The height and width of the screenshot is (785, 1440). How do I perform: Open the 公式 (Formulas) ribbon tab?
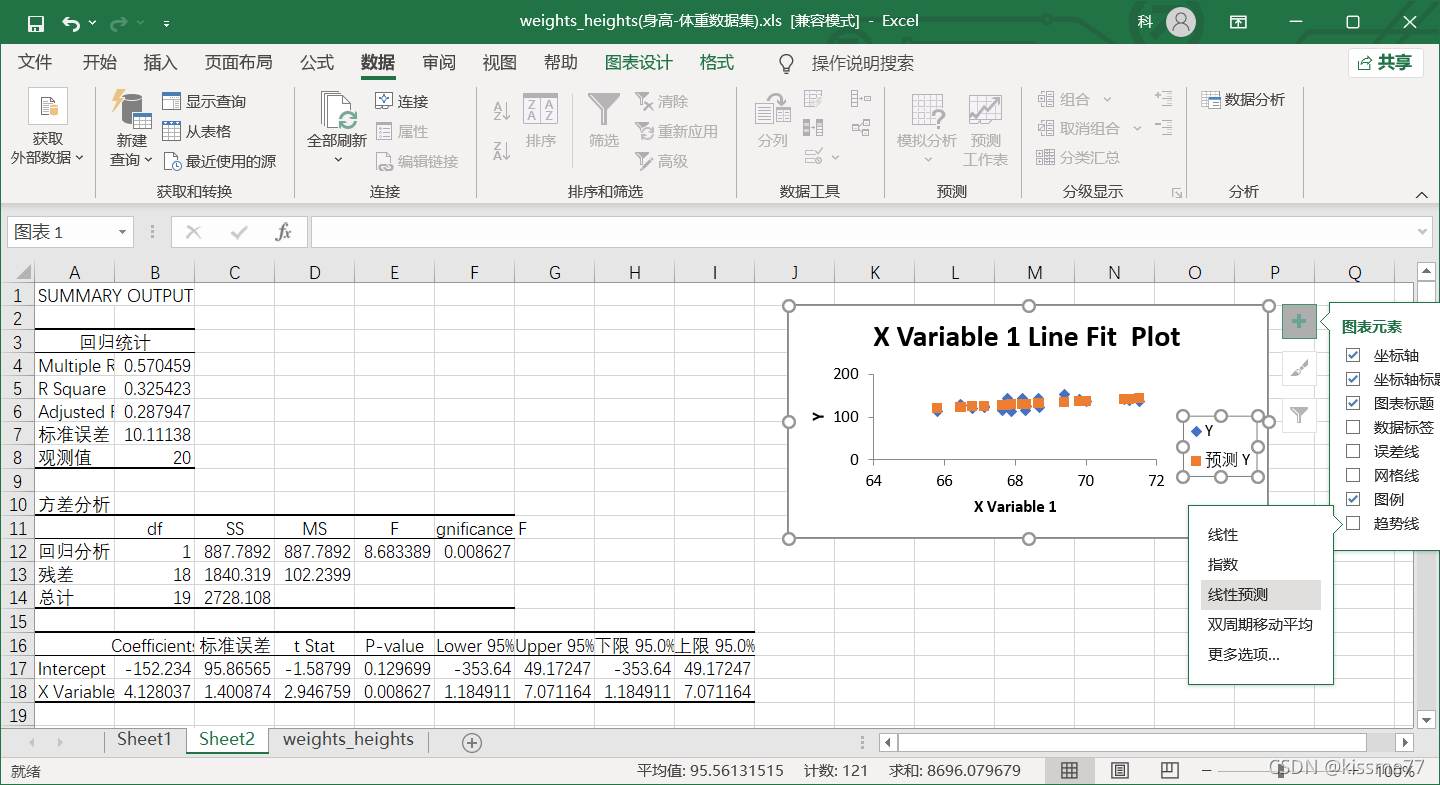317,62
